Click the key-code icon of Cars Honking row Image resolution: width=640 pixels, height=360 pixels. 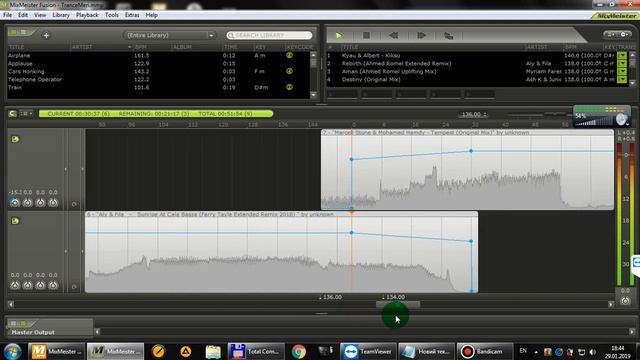coord(289,71)
